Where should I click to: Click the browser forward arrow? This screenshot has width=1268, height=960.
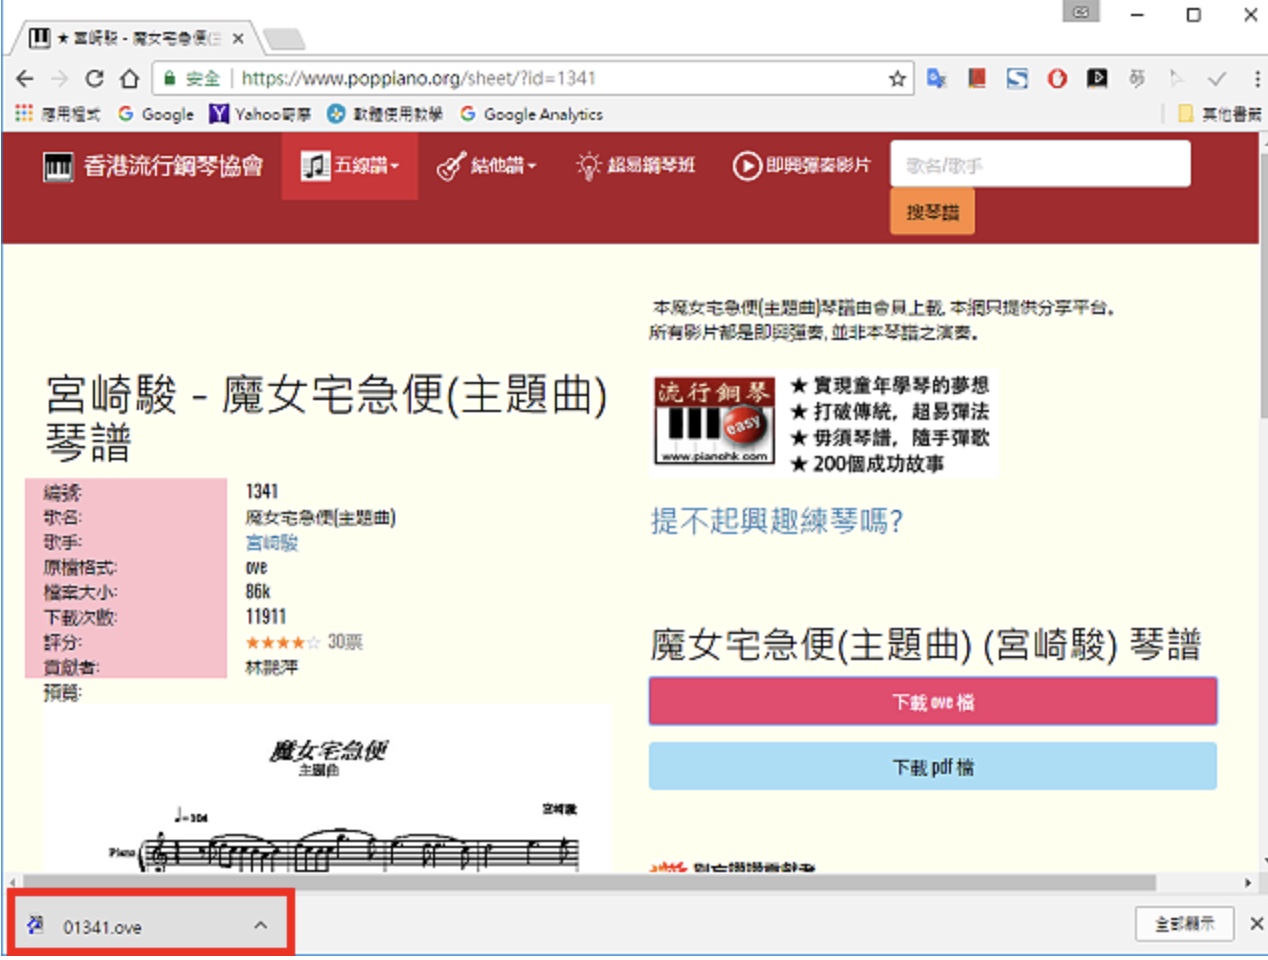tap(60, 78)
